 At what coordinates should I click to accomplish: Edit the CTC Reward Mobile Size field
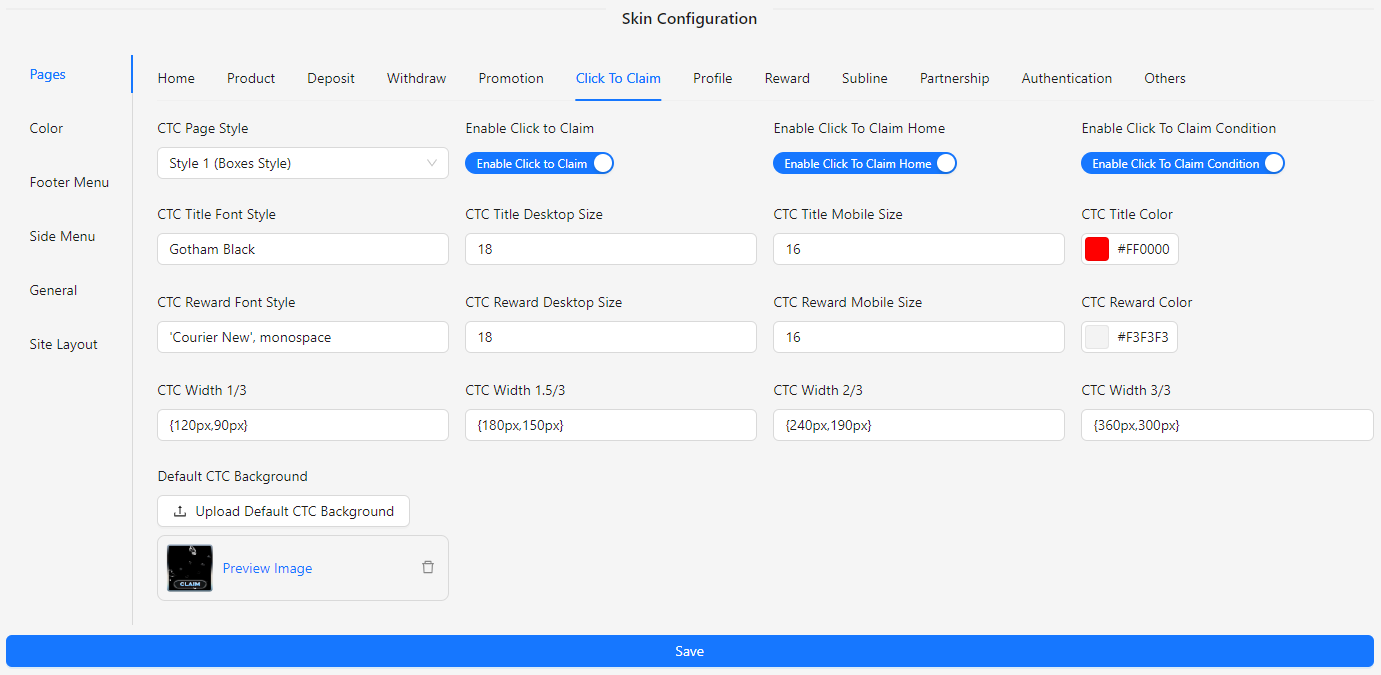click(918, 337)
